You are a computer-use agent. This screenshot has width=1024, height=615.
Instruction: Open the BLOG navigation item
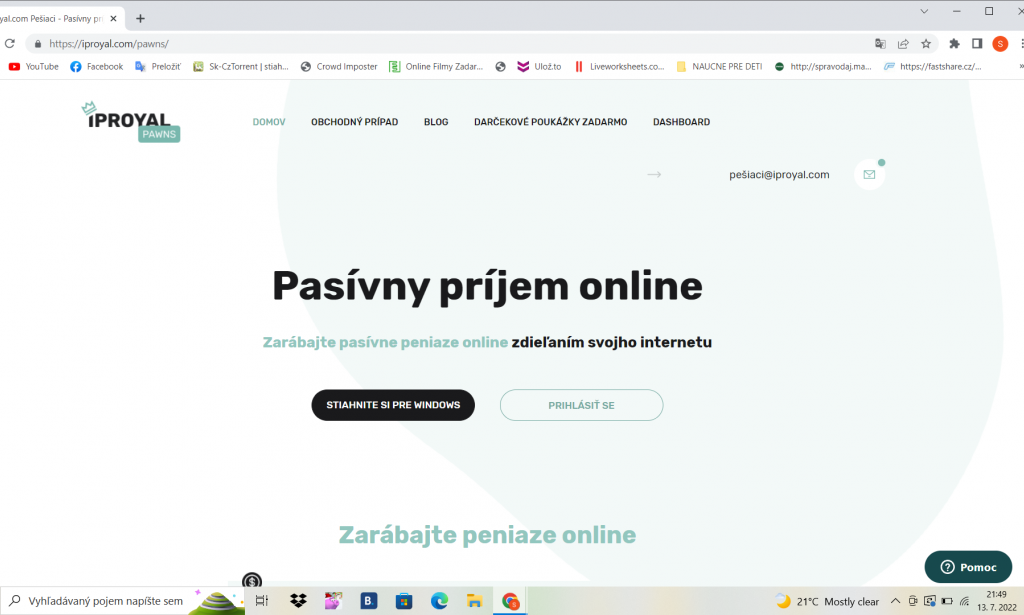436,121
